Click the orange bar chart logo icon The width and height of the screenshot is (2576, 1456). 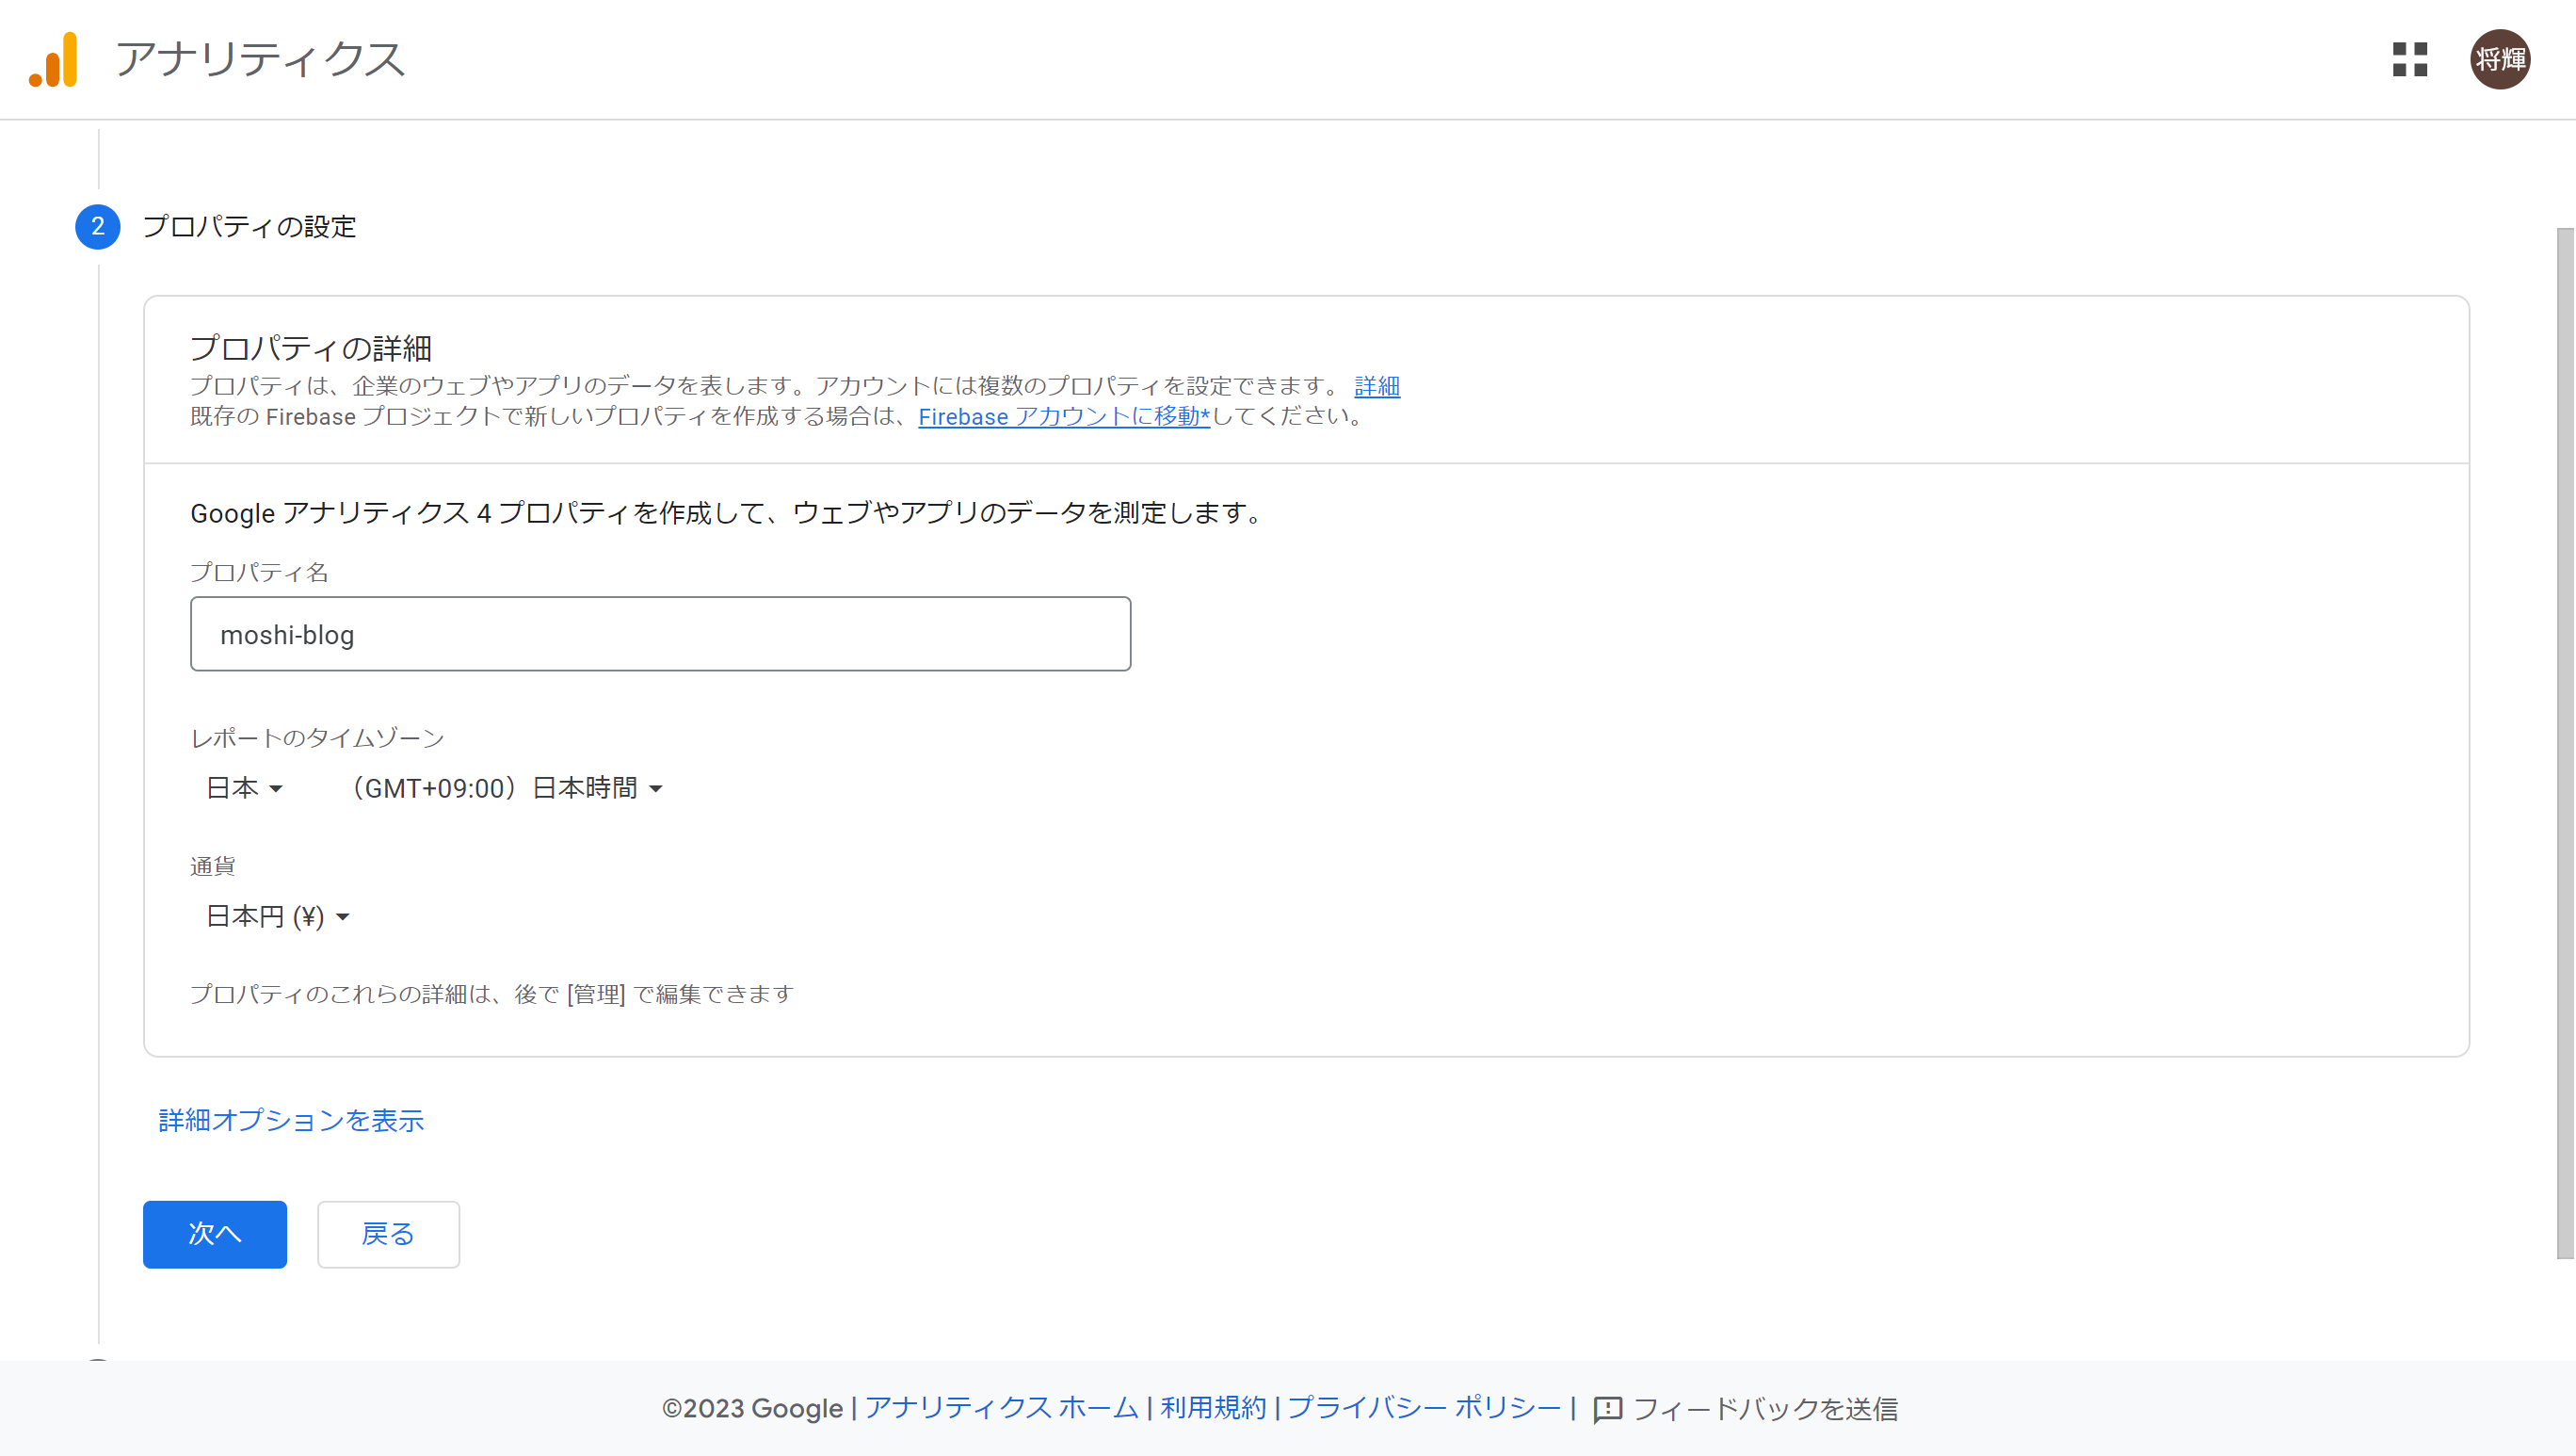(53, 60)
